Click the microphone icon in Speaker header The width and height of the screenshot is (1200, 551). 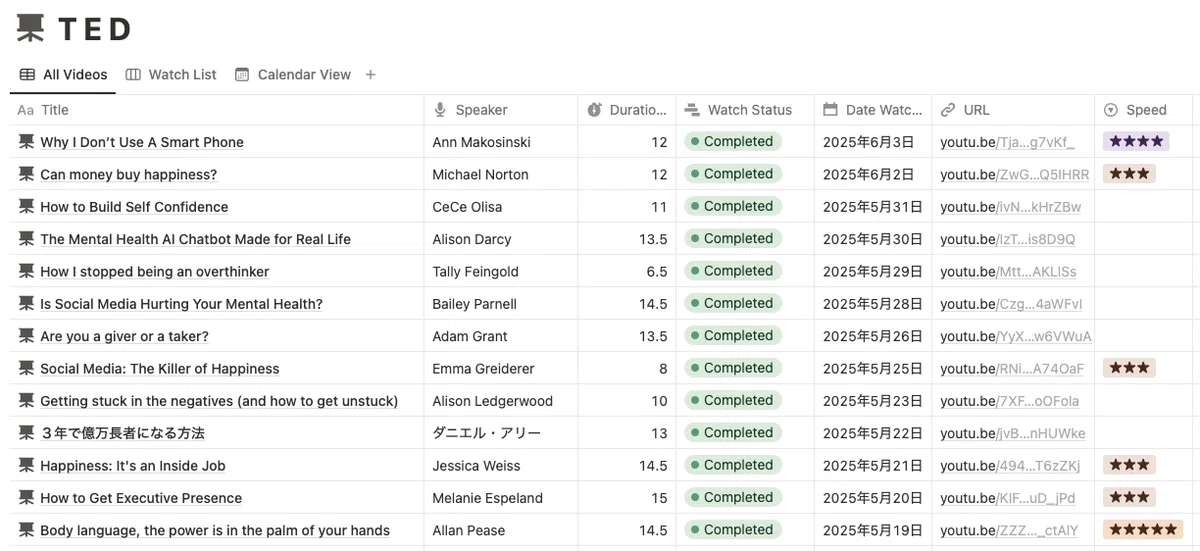(440, 110)
